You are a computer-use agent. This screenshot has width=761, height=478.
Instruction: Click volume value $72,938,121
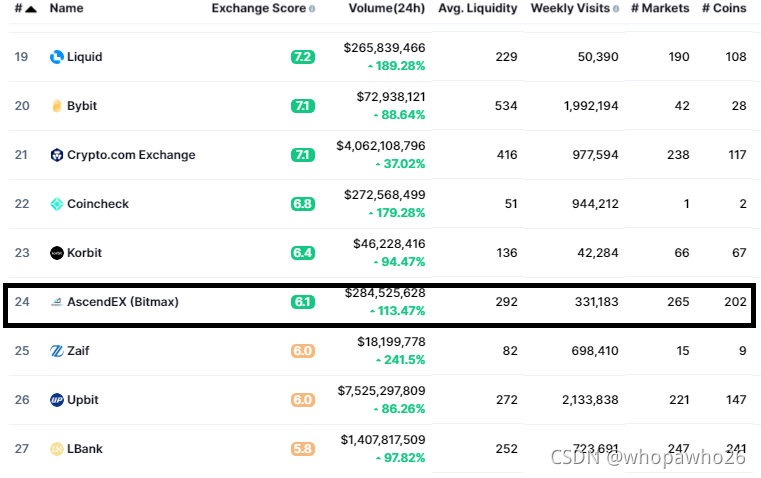391,97
